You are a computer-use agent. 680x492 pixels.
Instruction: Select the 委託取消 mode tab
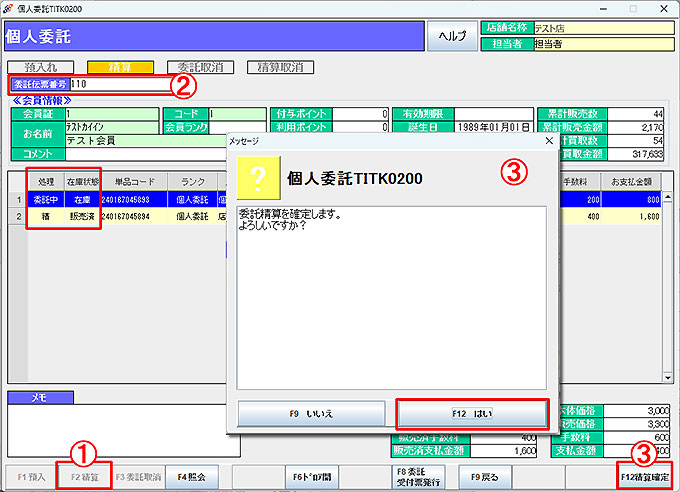tap(200, 67)
